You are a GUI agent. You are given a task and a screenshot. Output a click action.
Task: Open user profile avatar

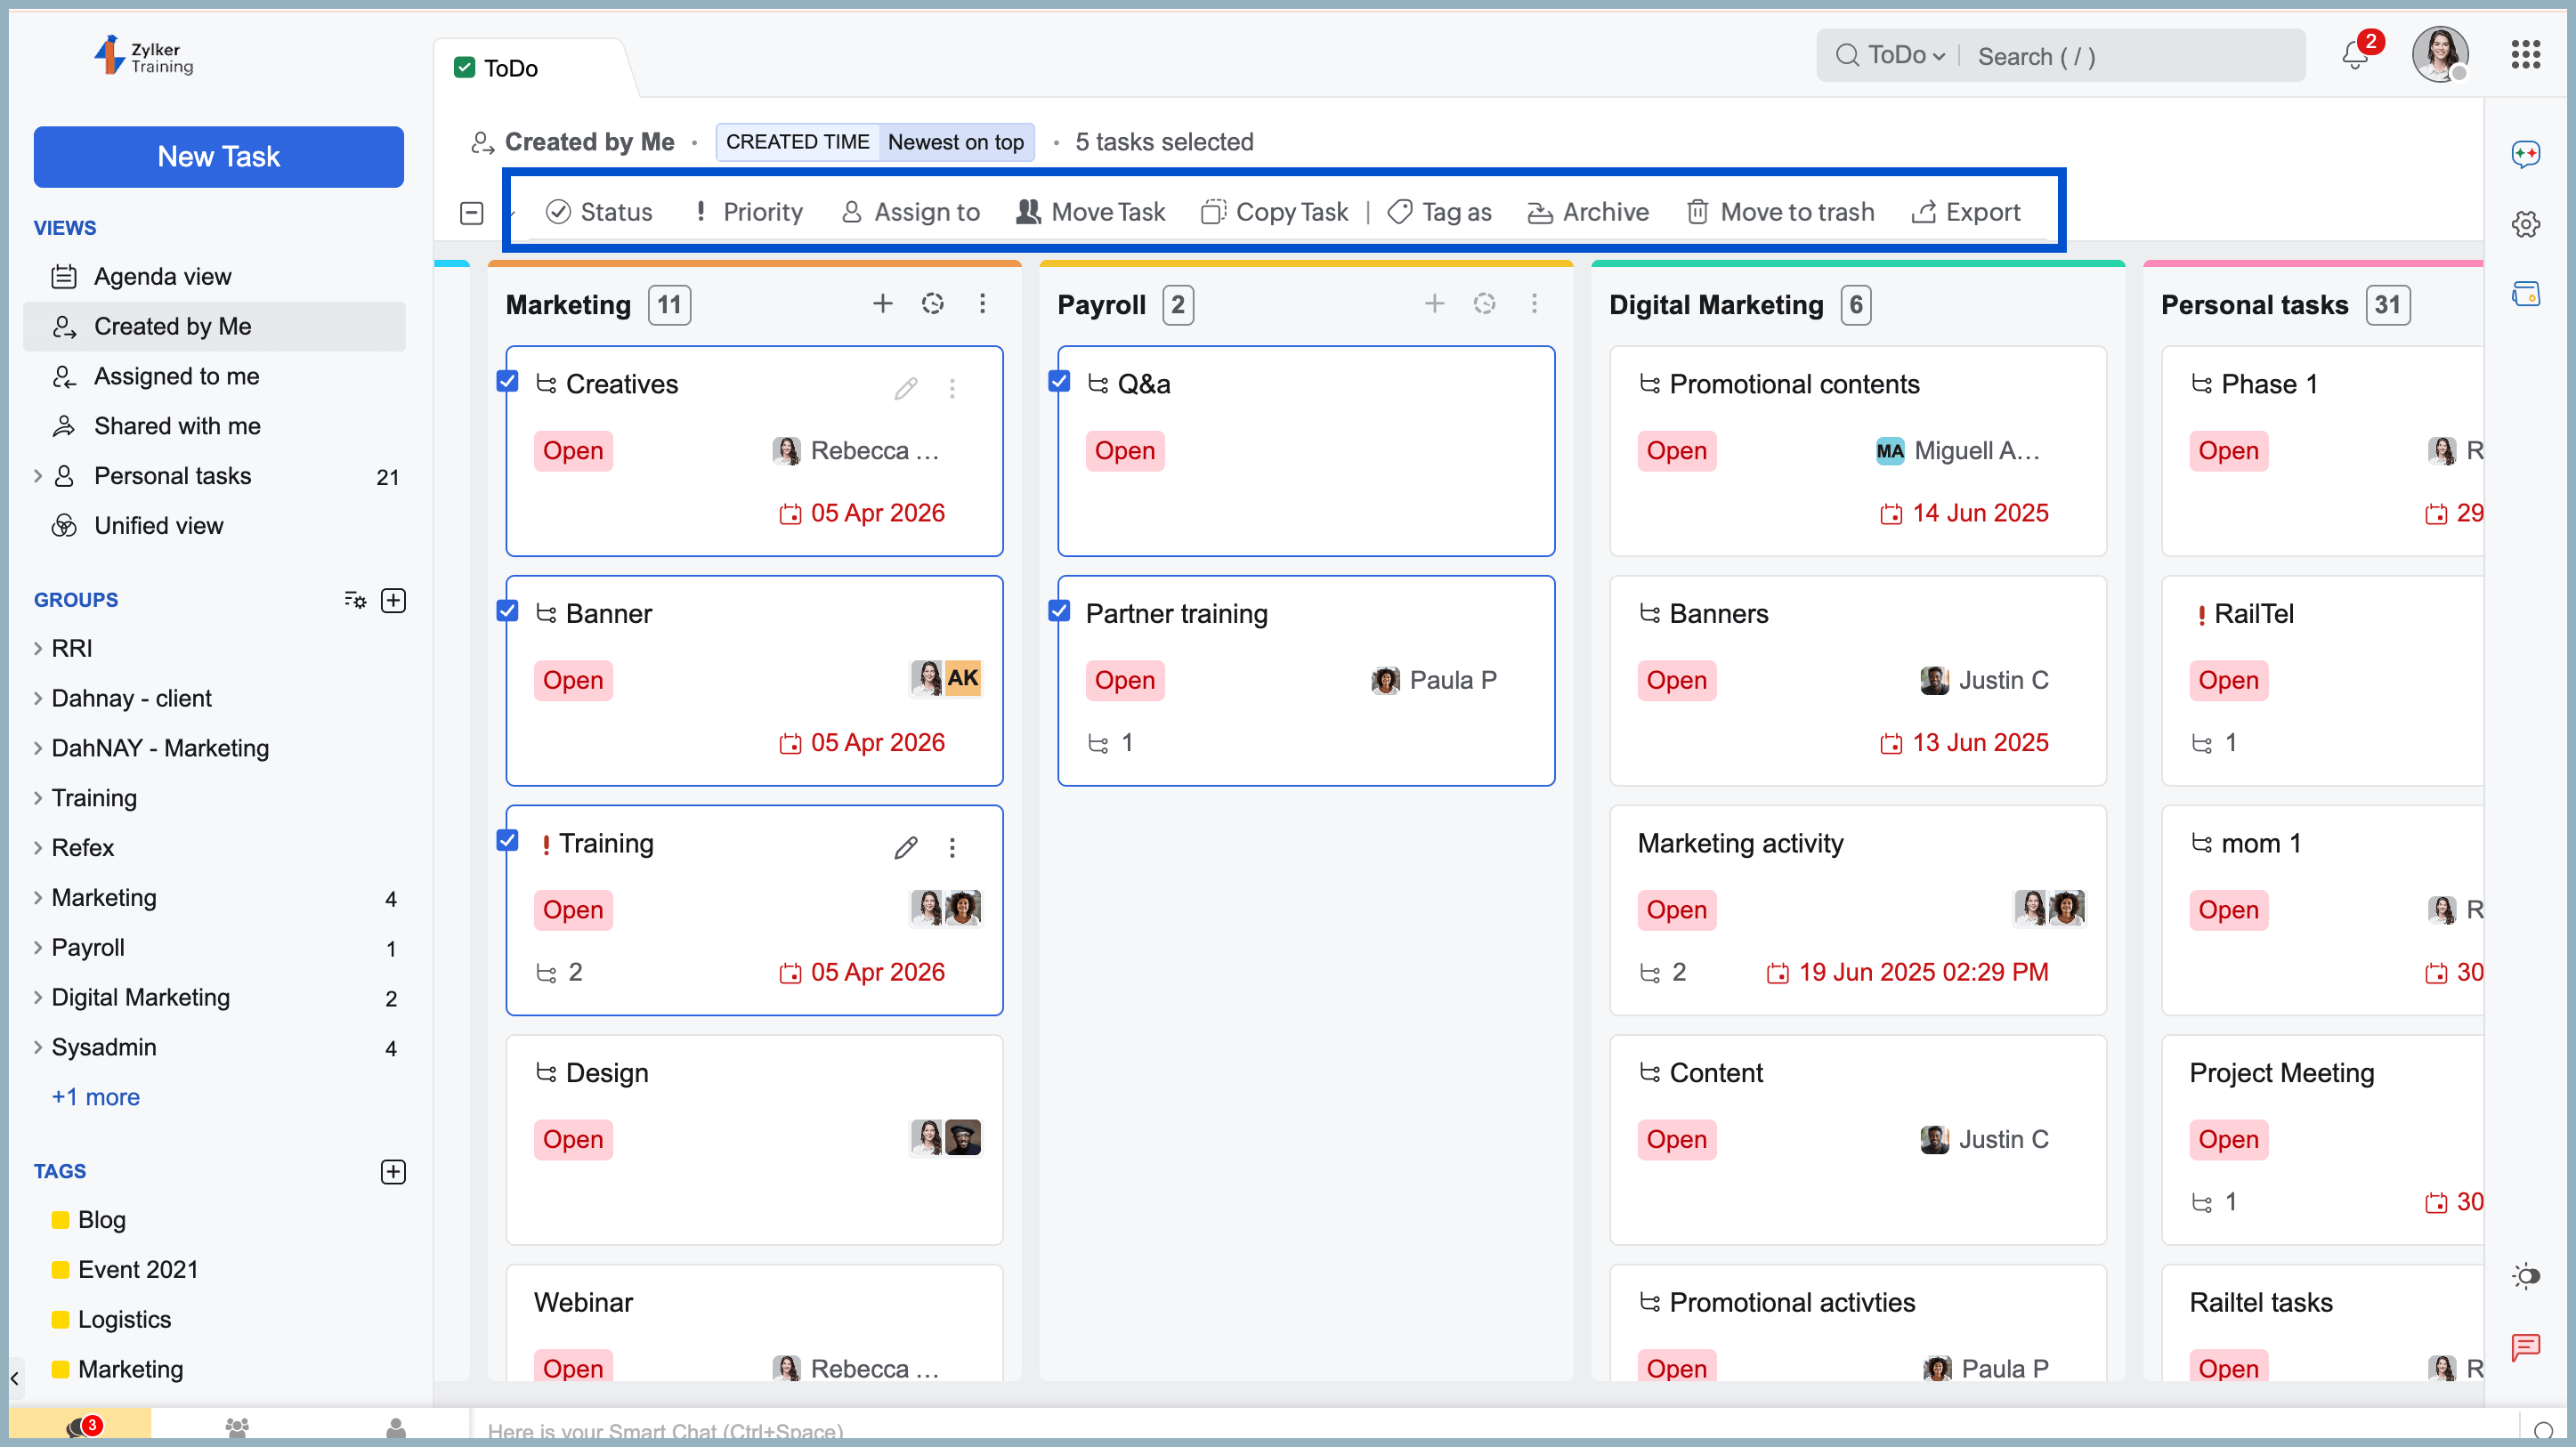coord(2440,54)
